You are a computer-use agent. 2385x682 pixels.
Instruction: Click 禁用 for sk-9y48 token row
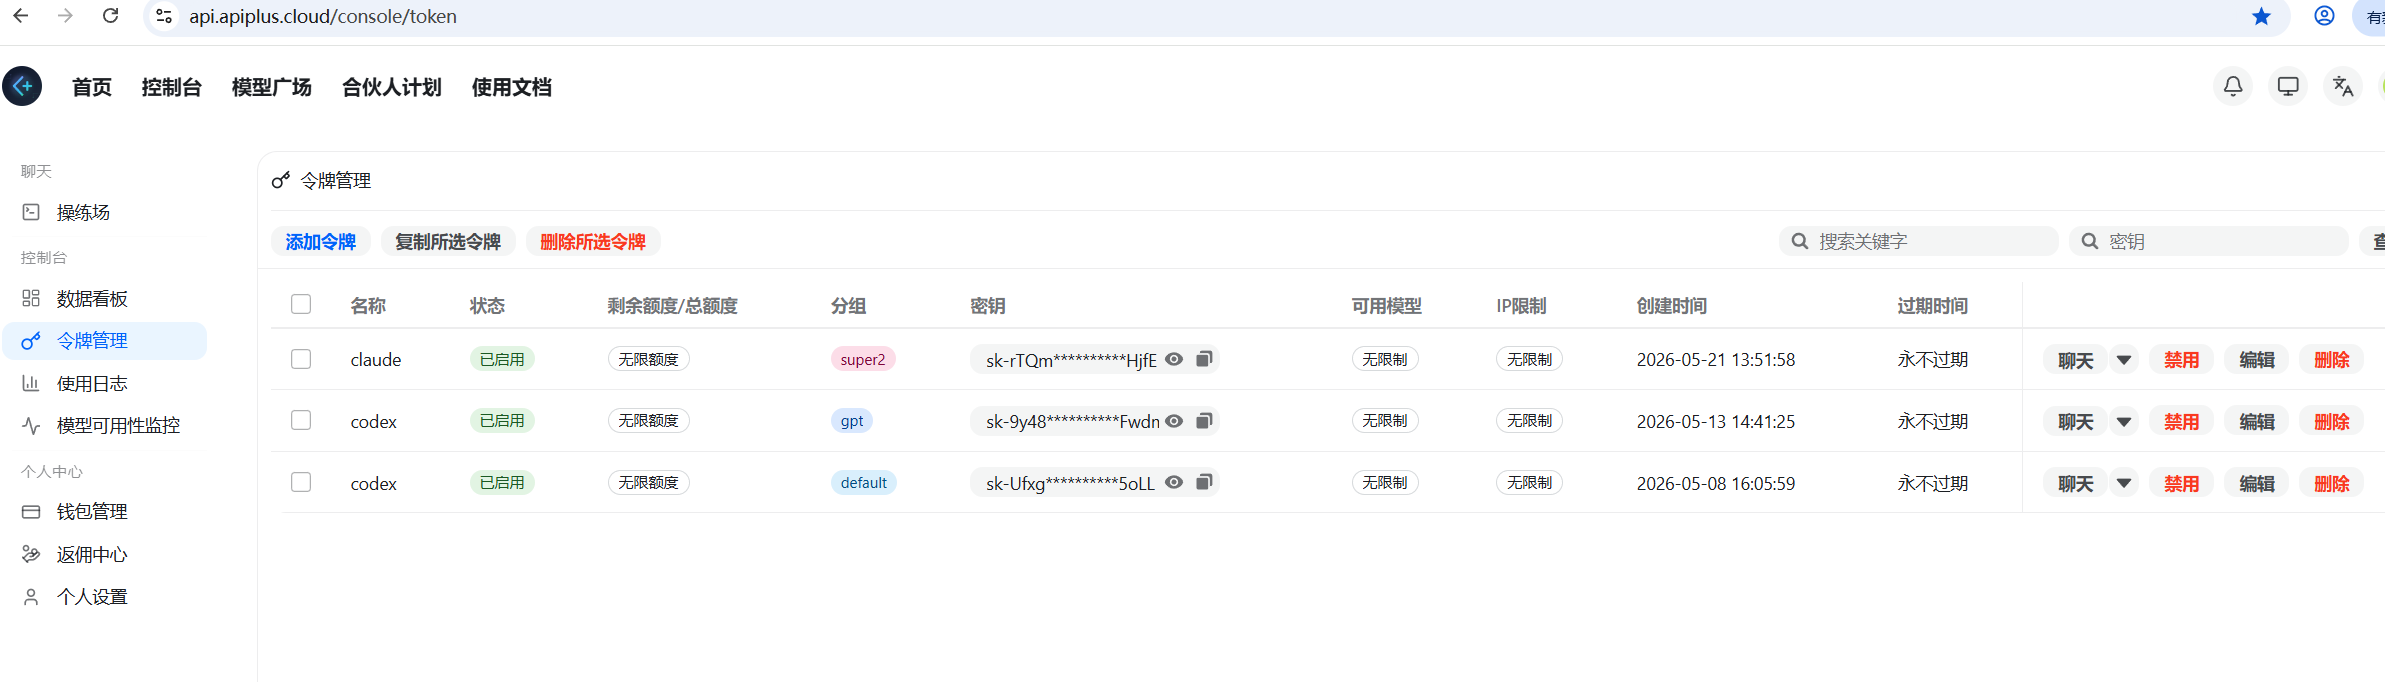2181,422
